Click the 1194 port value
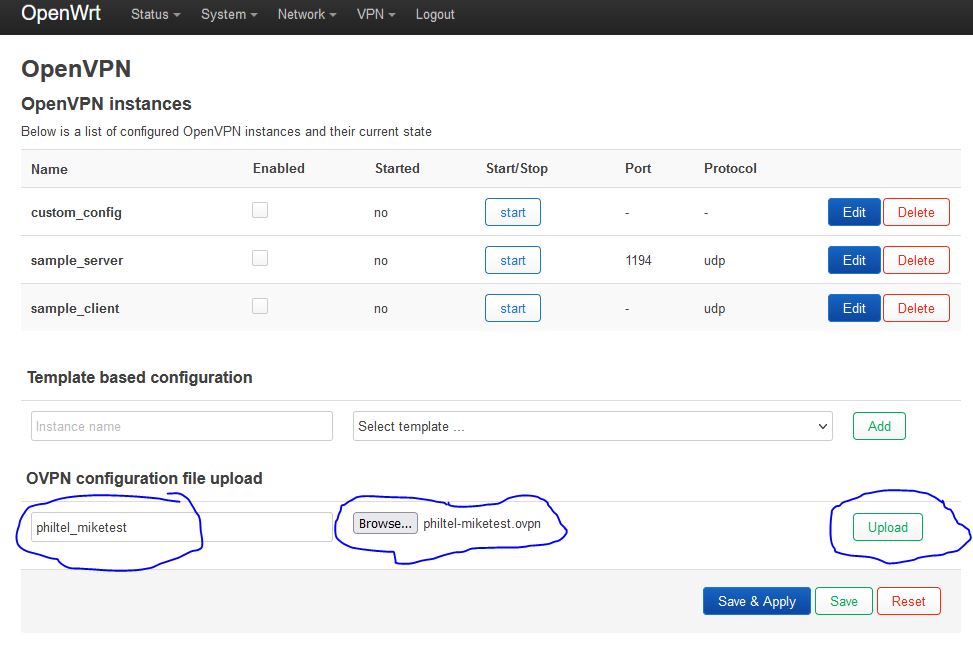 pyautogui.click(x=639, y=260)
